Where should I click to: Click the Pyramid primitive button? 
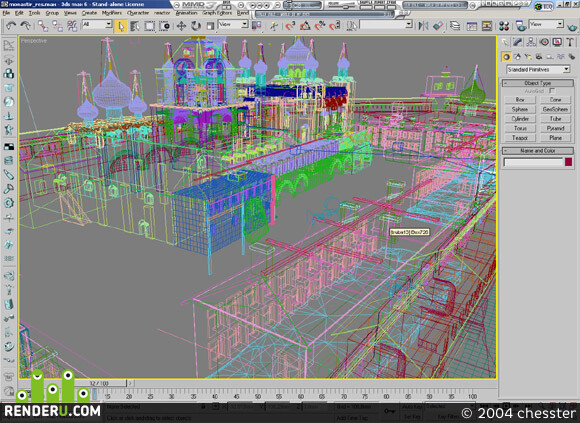pyautogui.click(x=555, y=128)
